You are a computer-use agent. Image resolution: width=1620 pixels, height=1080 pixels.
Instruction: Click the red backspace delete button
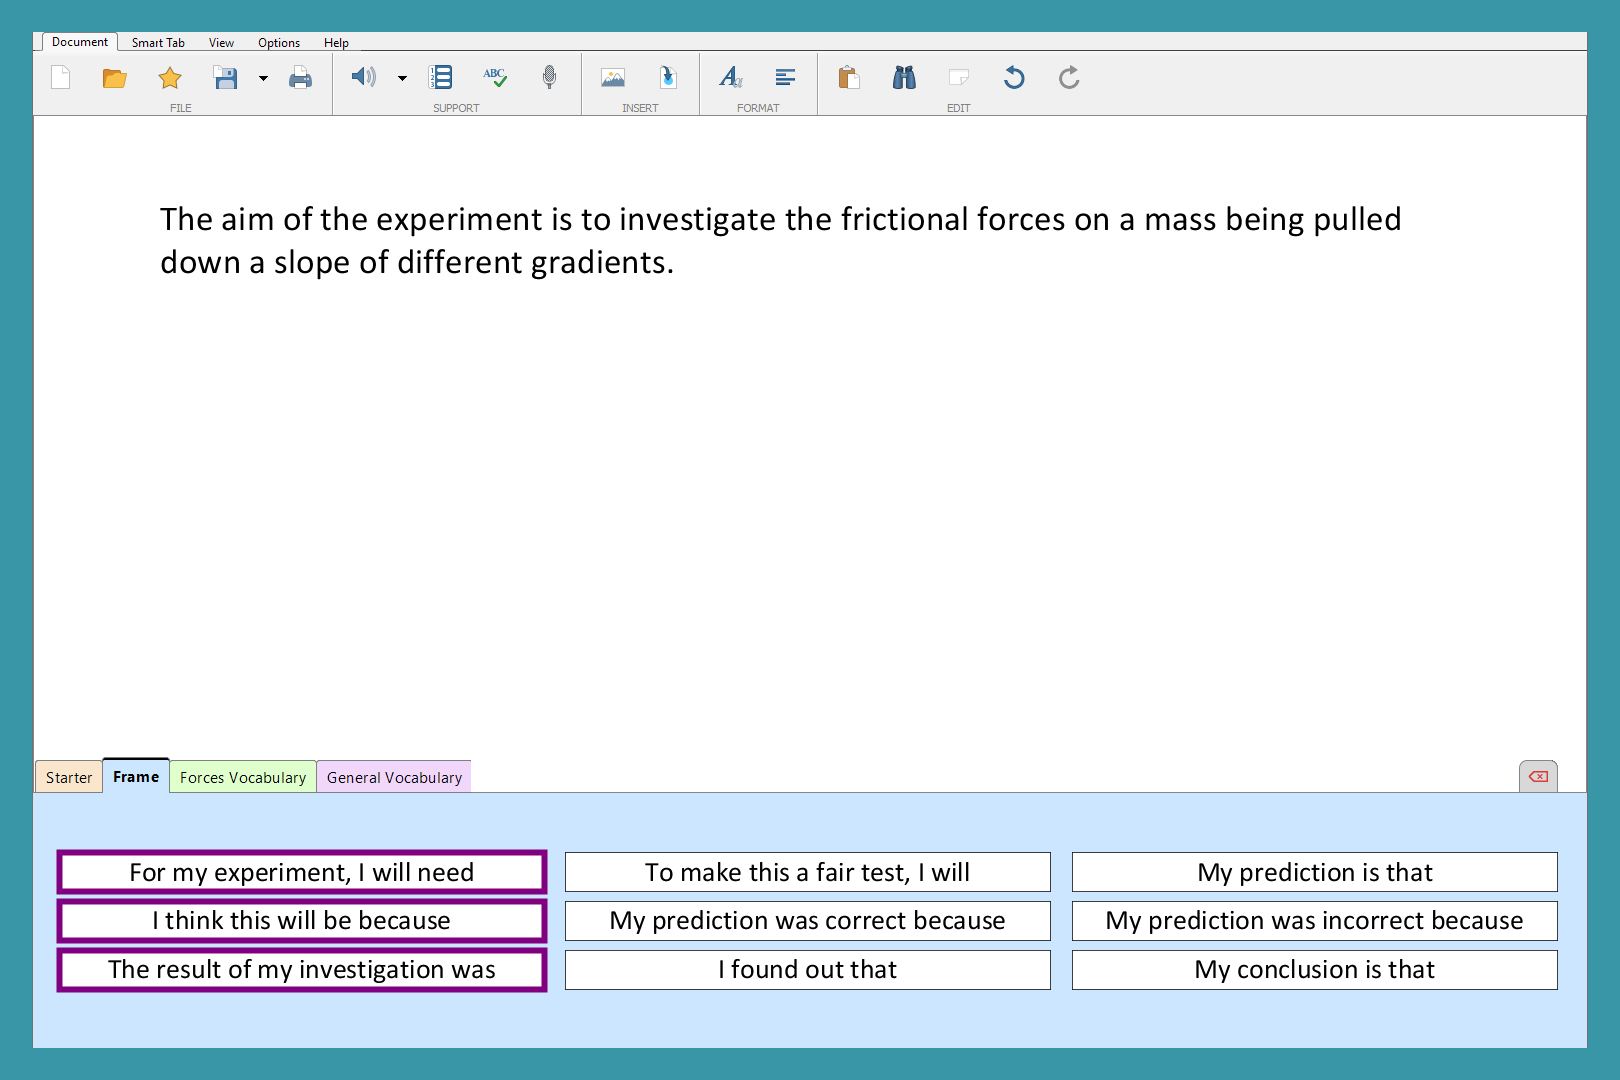[1538, 776]
